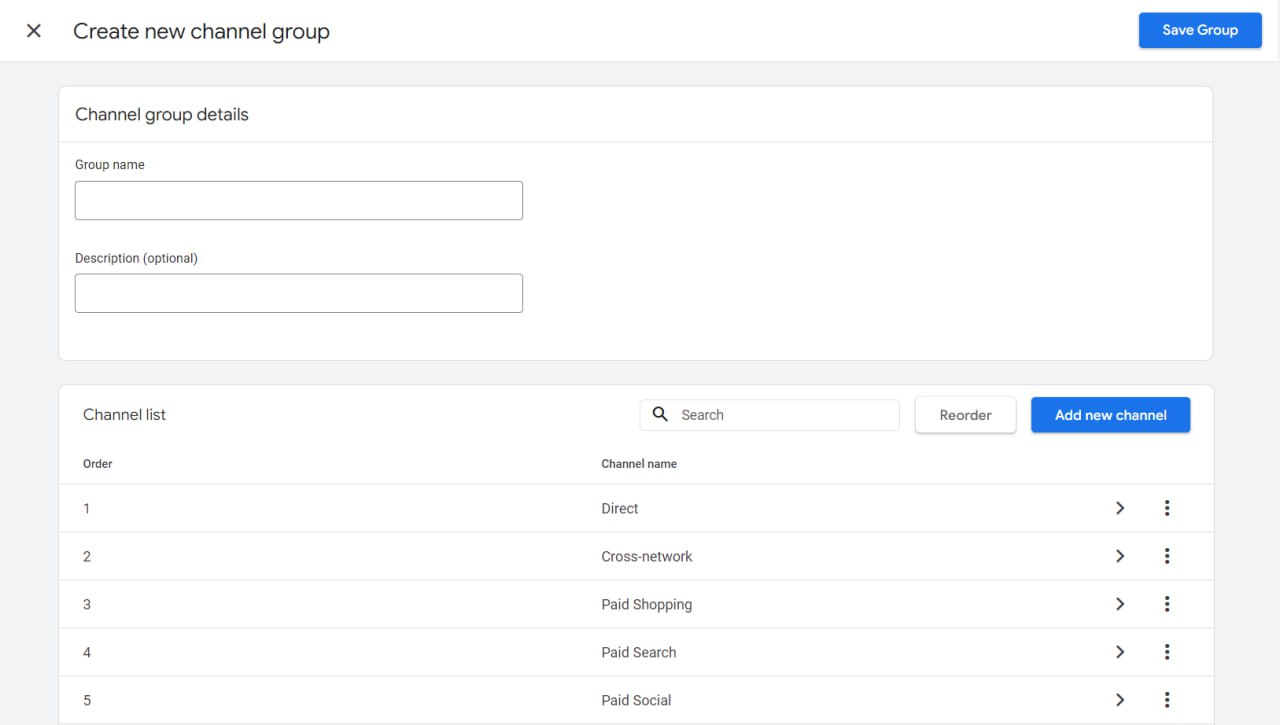The height and width of the screenshot is (725, 1280).
Task: Click the Save Group button
Action: (x=1199, y=30)
